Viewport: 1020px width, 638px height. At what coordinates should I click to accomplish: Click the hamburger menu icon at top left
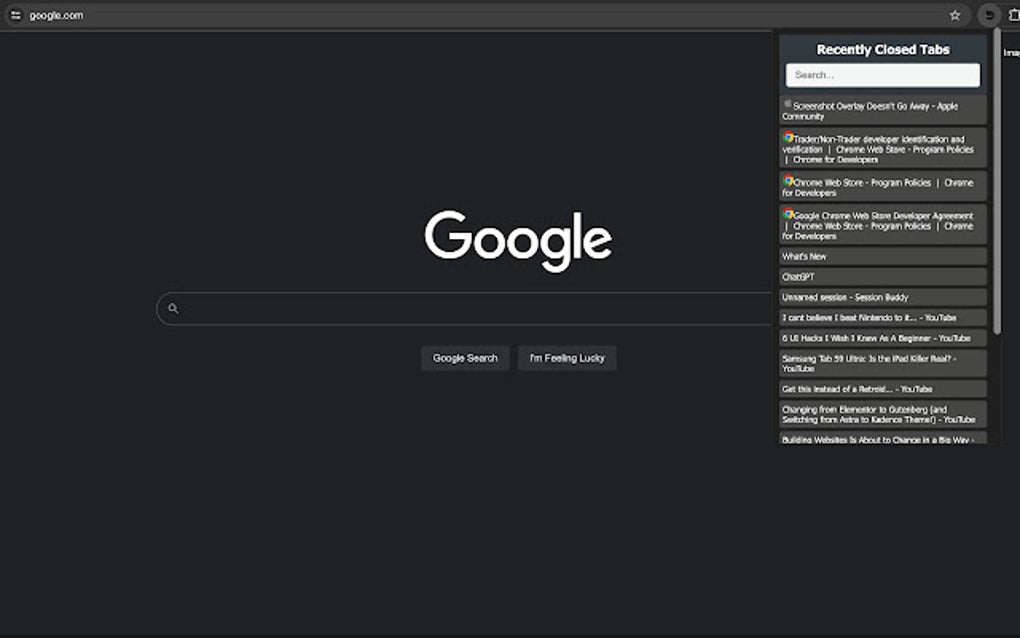(15, 14)
